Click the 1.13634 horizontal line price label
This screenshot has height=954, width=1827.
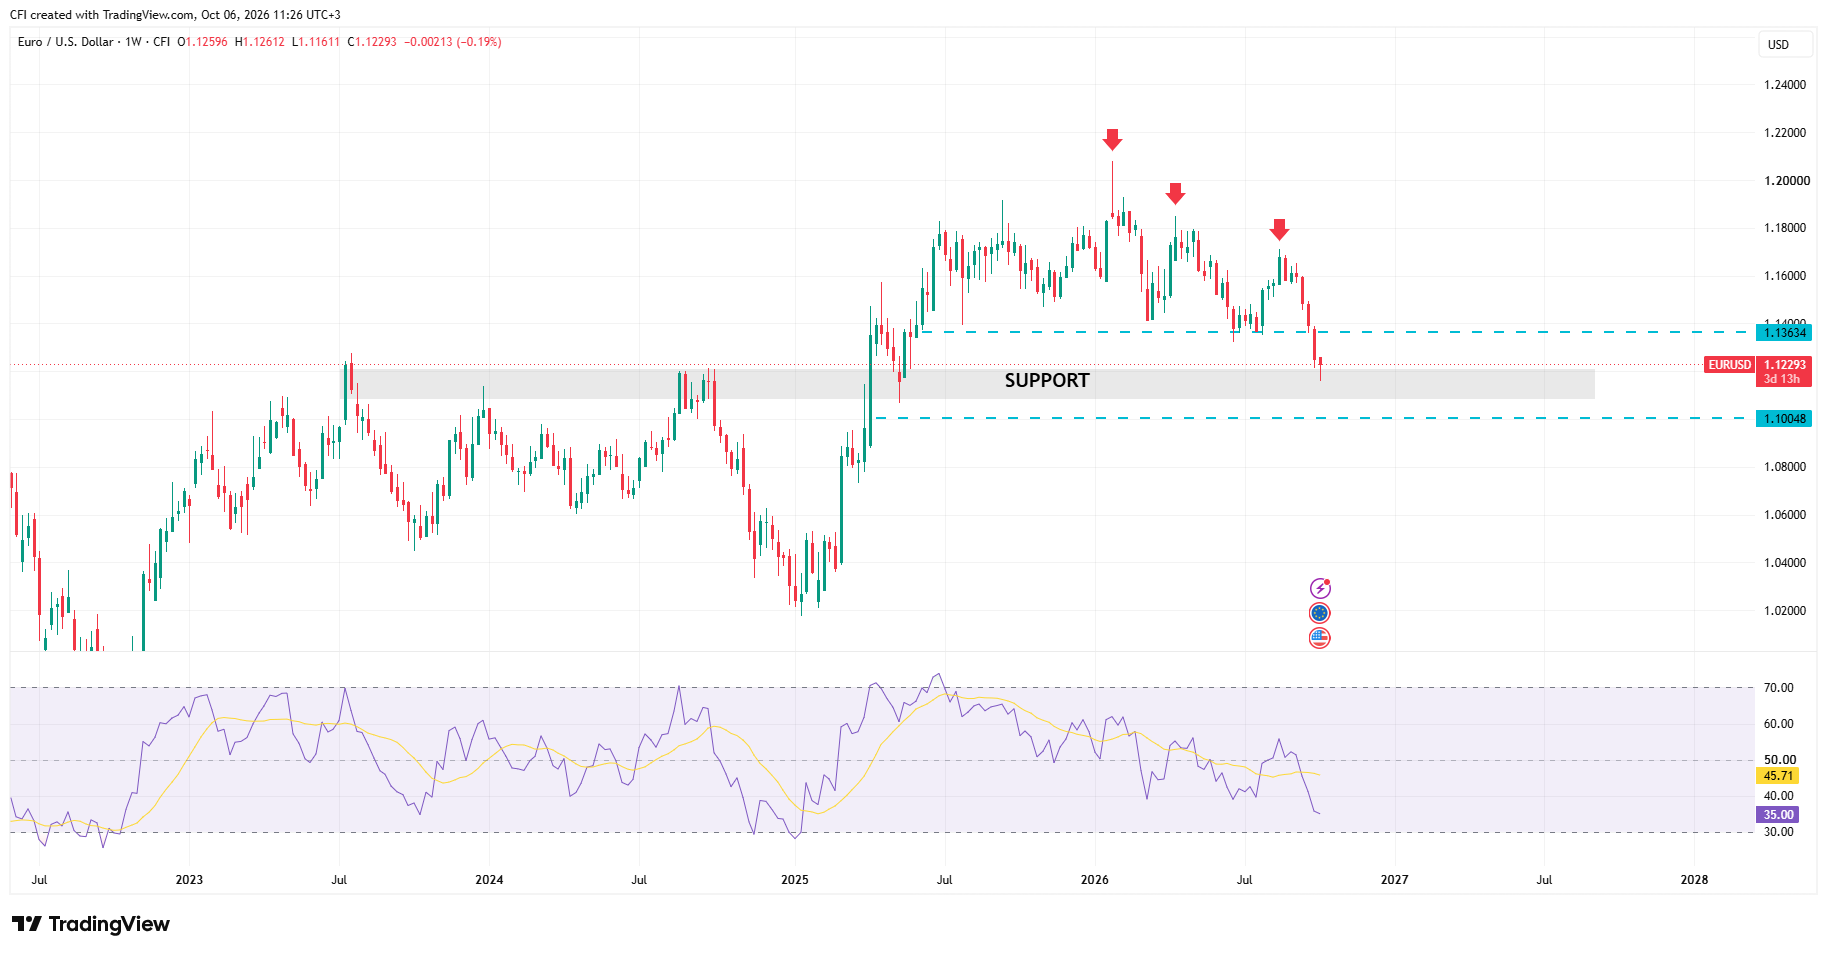tap(1784, 333)
